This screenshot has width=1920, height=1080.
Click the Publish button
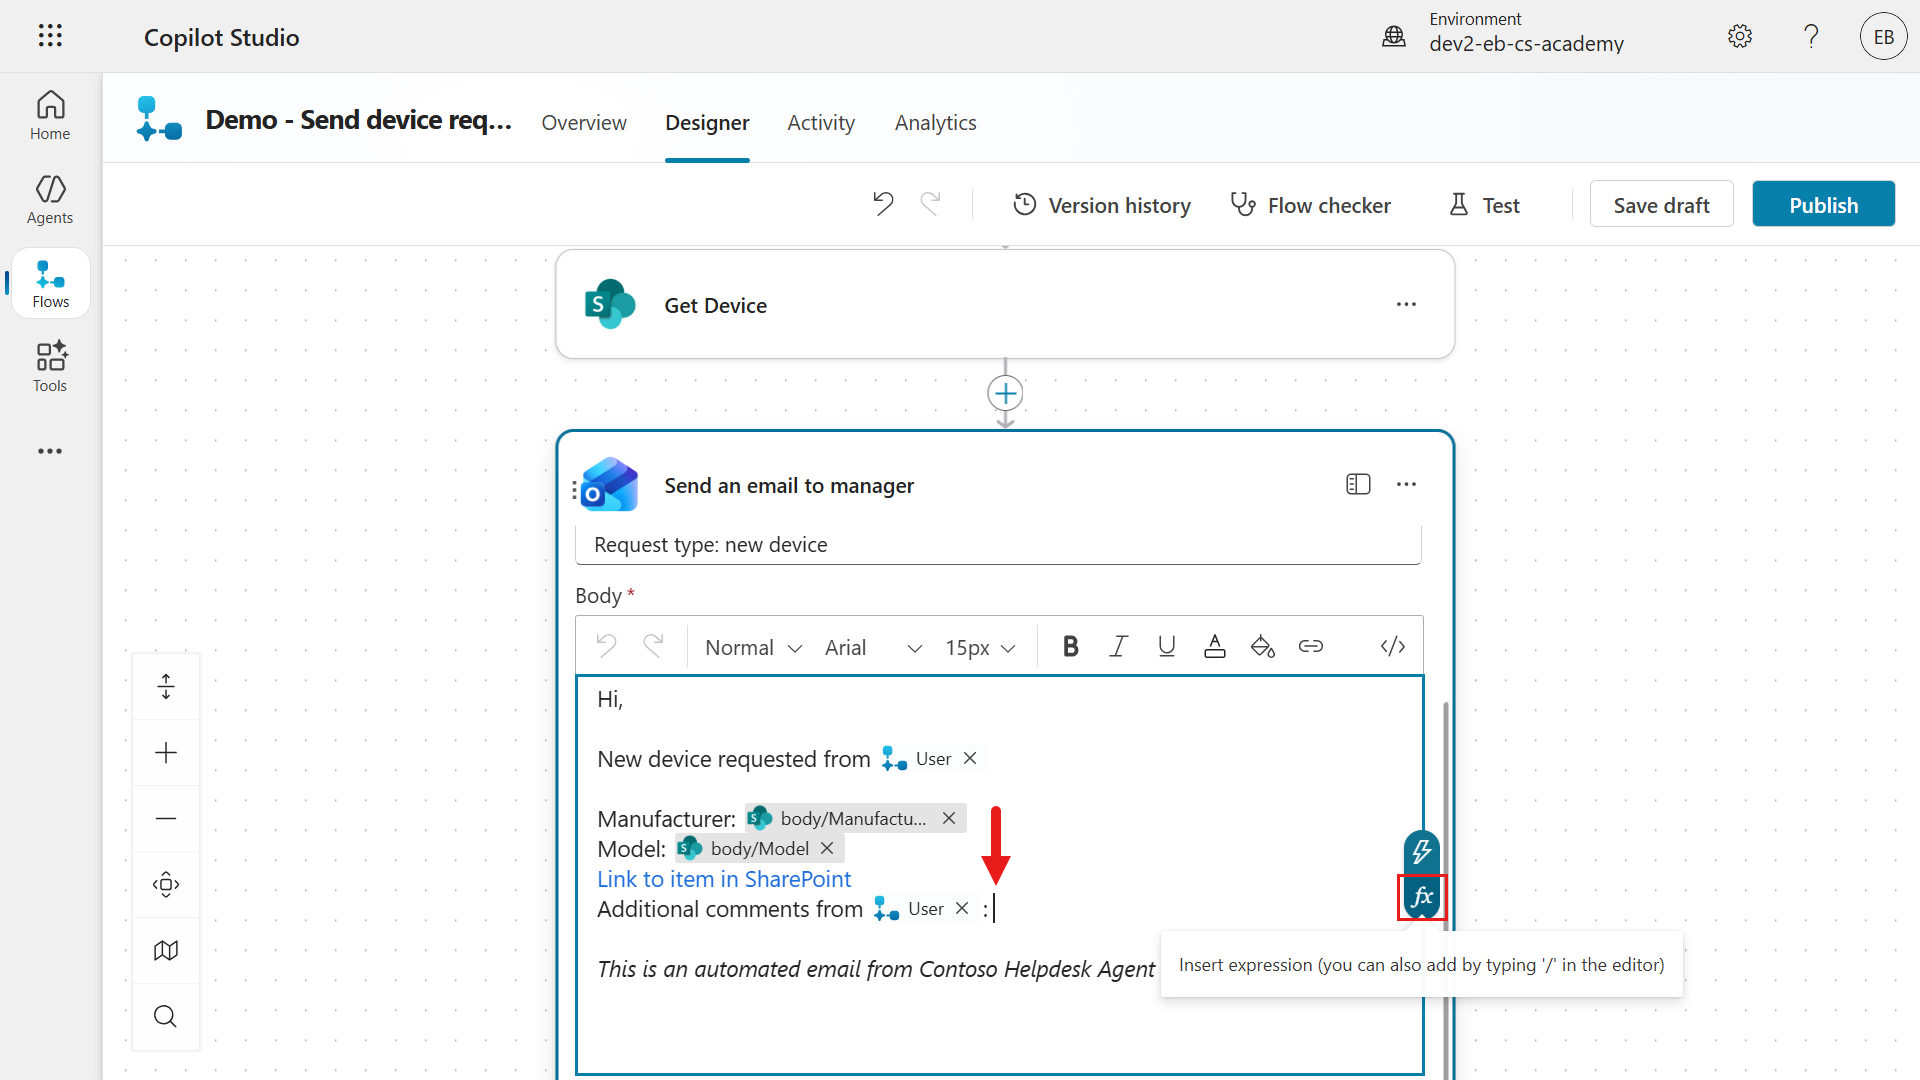click(x=1822, y=205)
